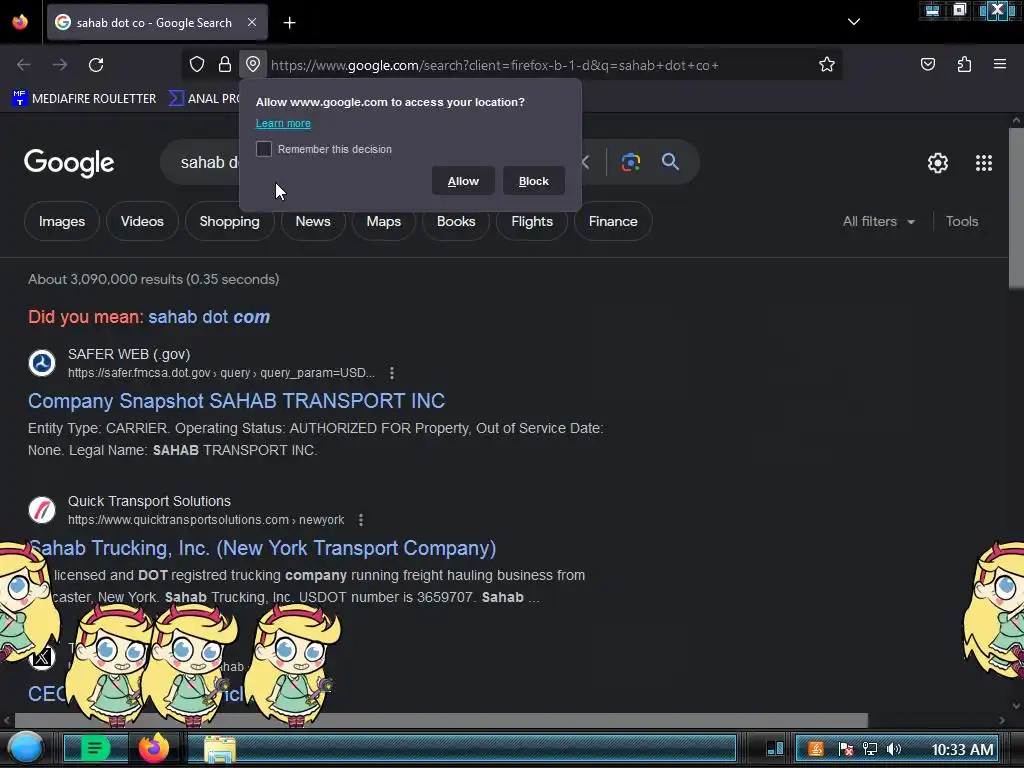Click the 10:33 AM system clock

click(x=962, y=750)
